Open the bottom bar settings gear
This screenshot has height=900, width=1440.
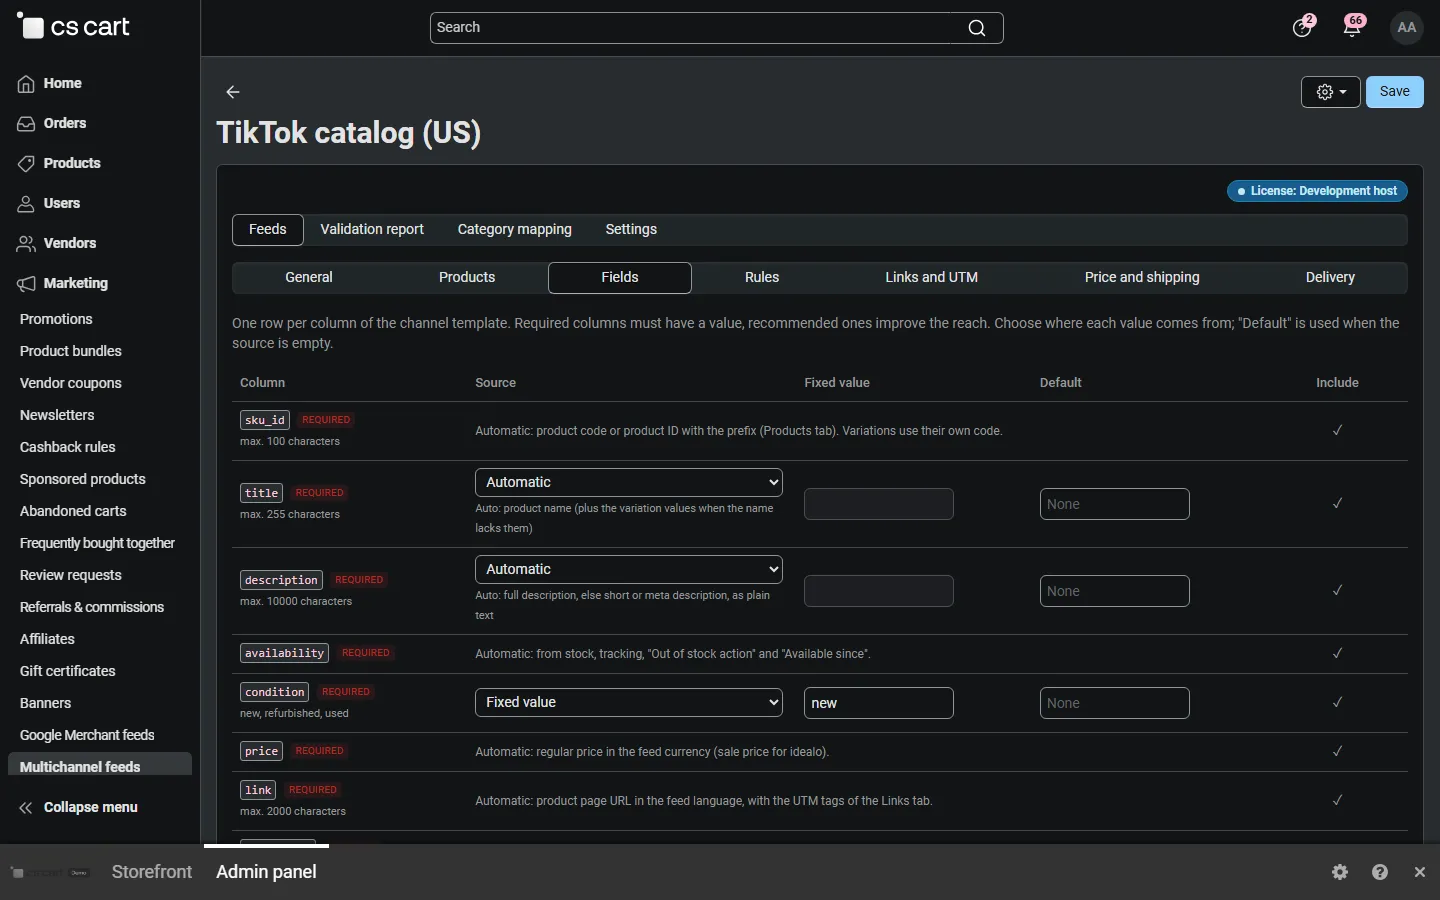[1341, 872]
